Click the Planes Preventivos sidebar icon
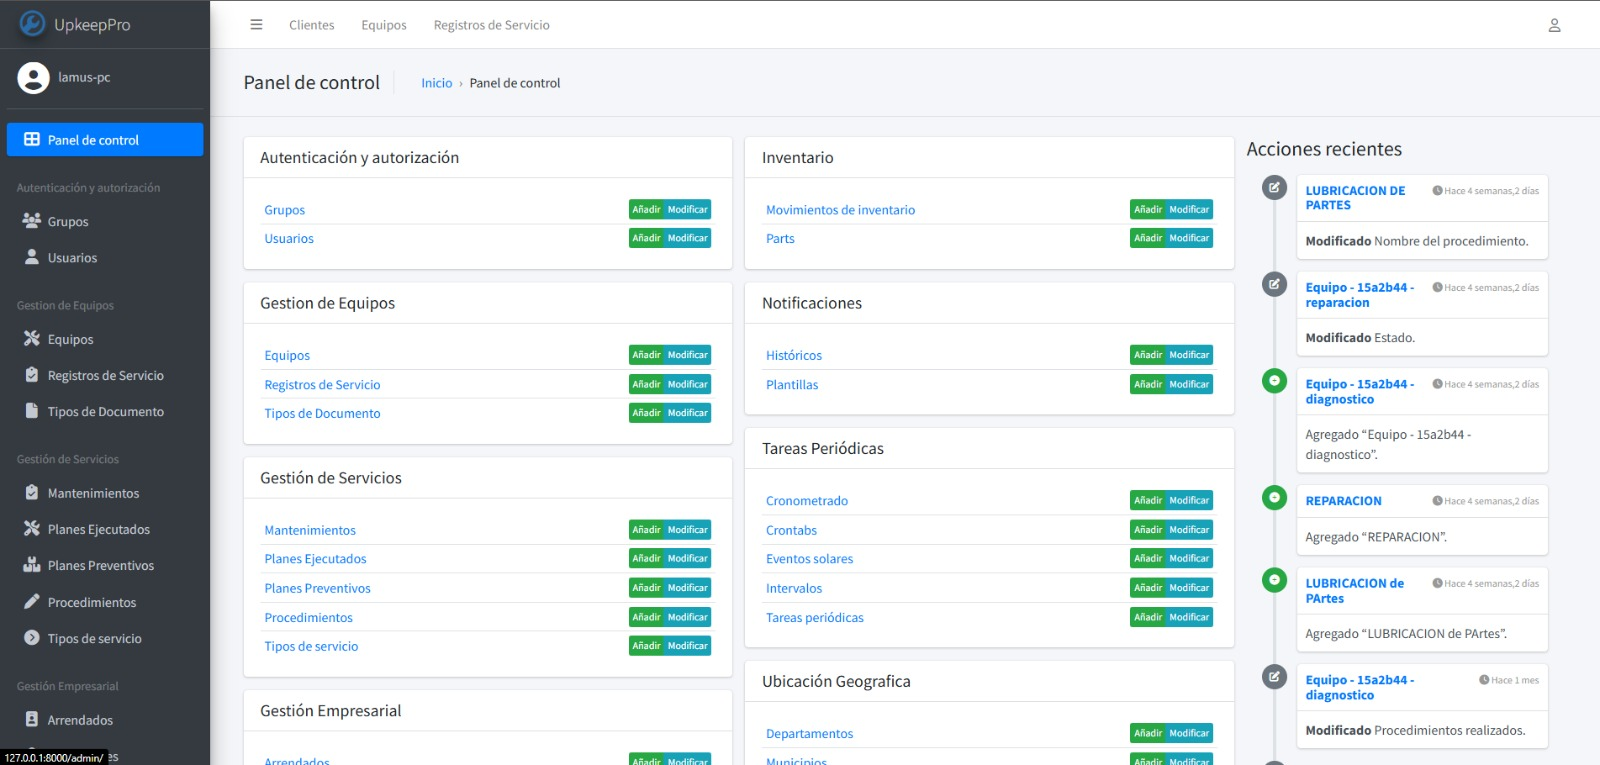This screenshot has height=765, width=1600. 32,565
